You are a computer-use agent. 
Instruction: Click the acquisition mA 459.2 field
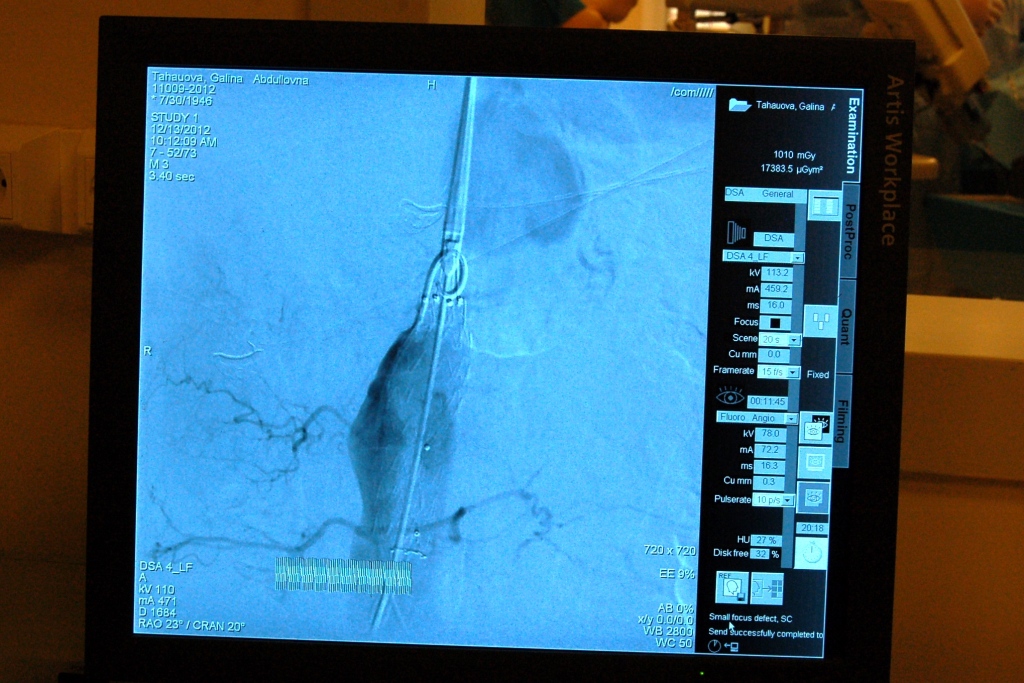coord(776,289)
